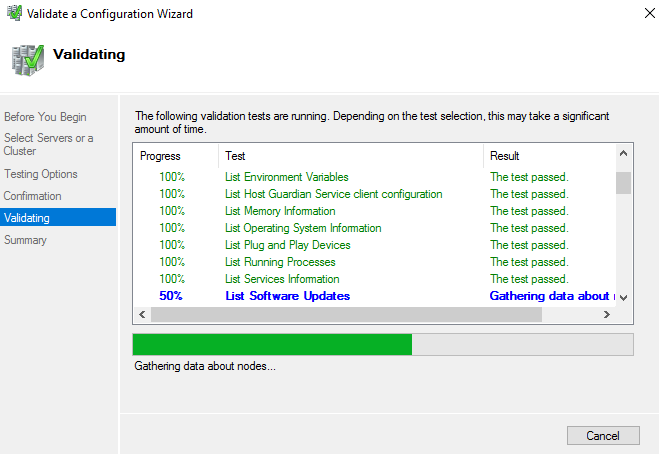Close the Validate a Configuration Wizard window
Screen dimensions: 659x454
(635, 14)
